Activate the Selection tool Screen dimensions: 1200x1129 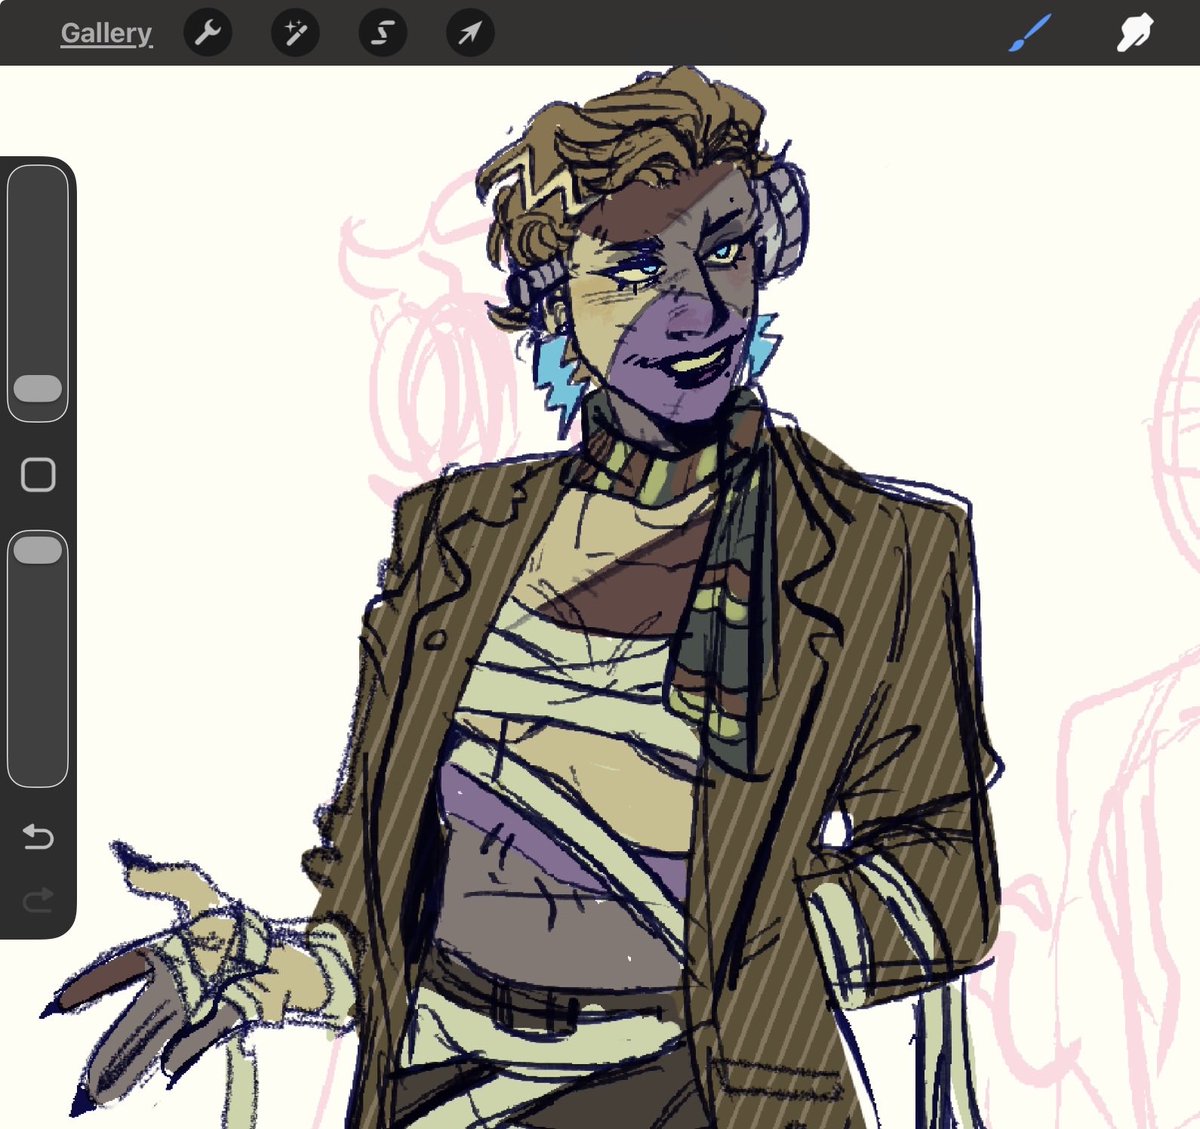click(383, 33)
